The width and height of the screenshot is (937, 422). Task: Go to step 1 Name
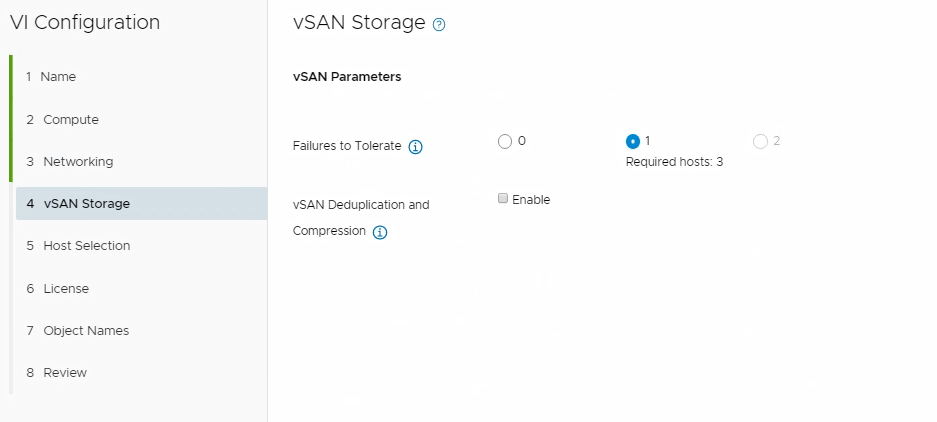click(x=58, y=77)
